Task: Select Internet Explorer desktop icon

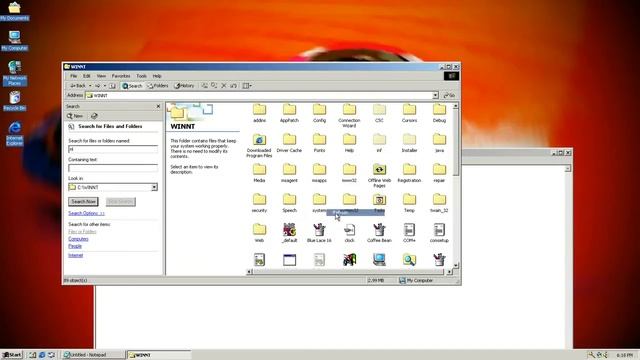Action: tap(14, 133)
